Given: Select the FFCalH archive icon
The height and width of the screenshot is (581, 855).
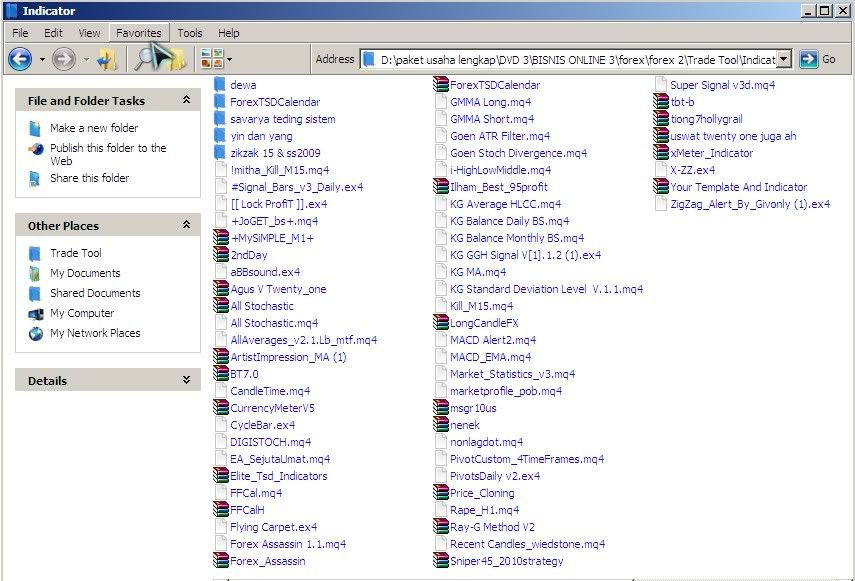Looking at the screenshot, I should [221, 510].
